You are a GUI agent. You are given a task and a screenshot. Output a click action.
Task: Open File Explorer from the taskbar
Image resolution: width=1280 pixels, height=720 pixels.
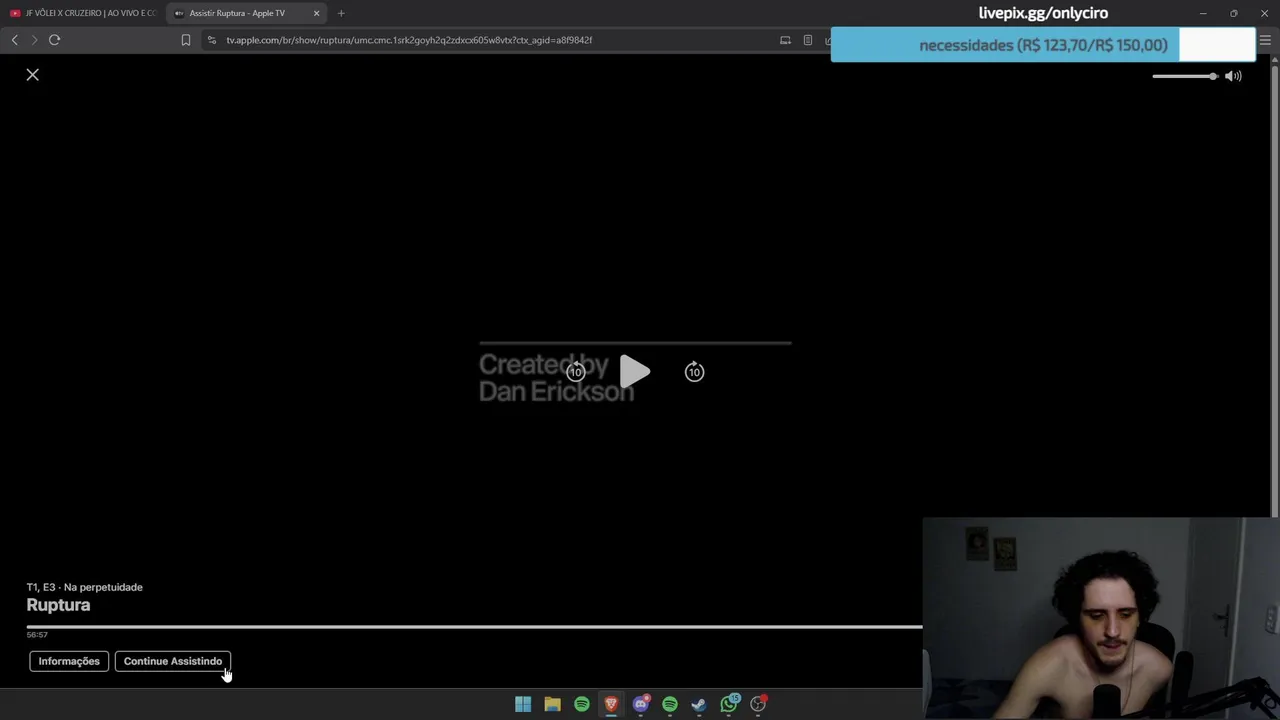(x=552, y=704)
